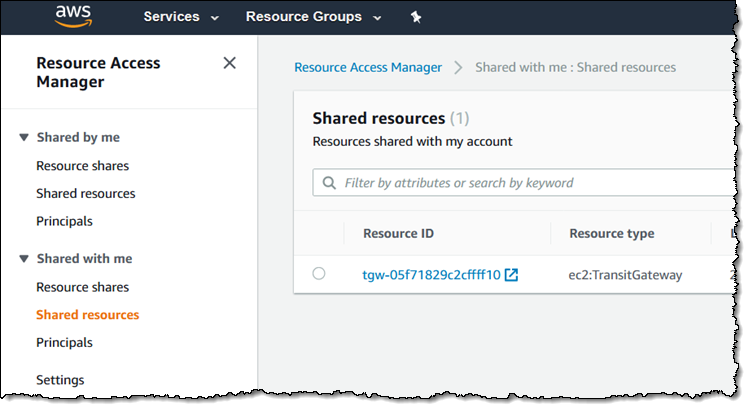Click the search magnifier icon
The image size is (750, 409).
329,183
